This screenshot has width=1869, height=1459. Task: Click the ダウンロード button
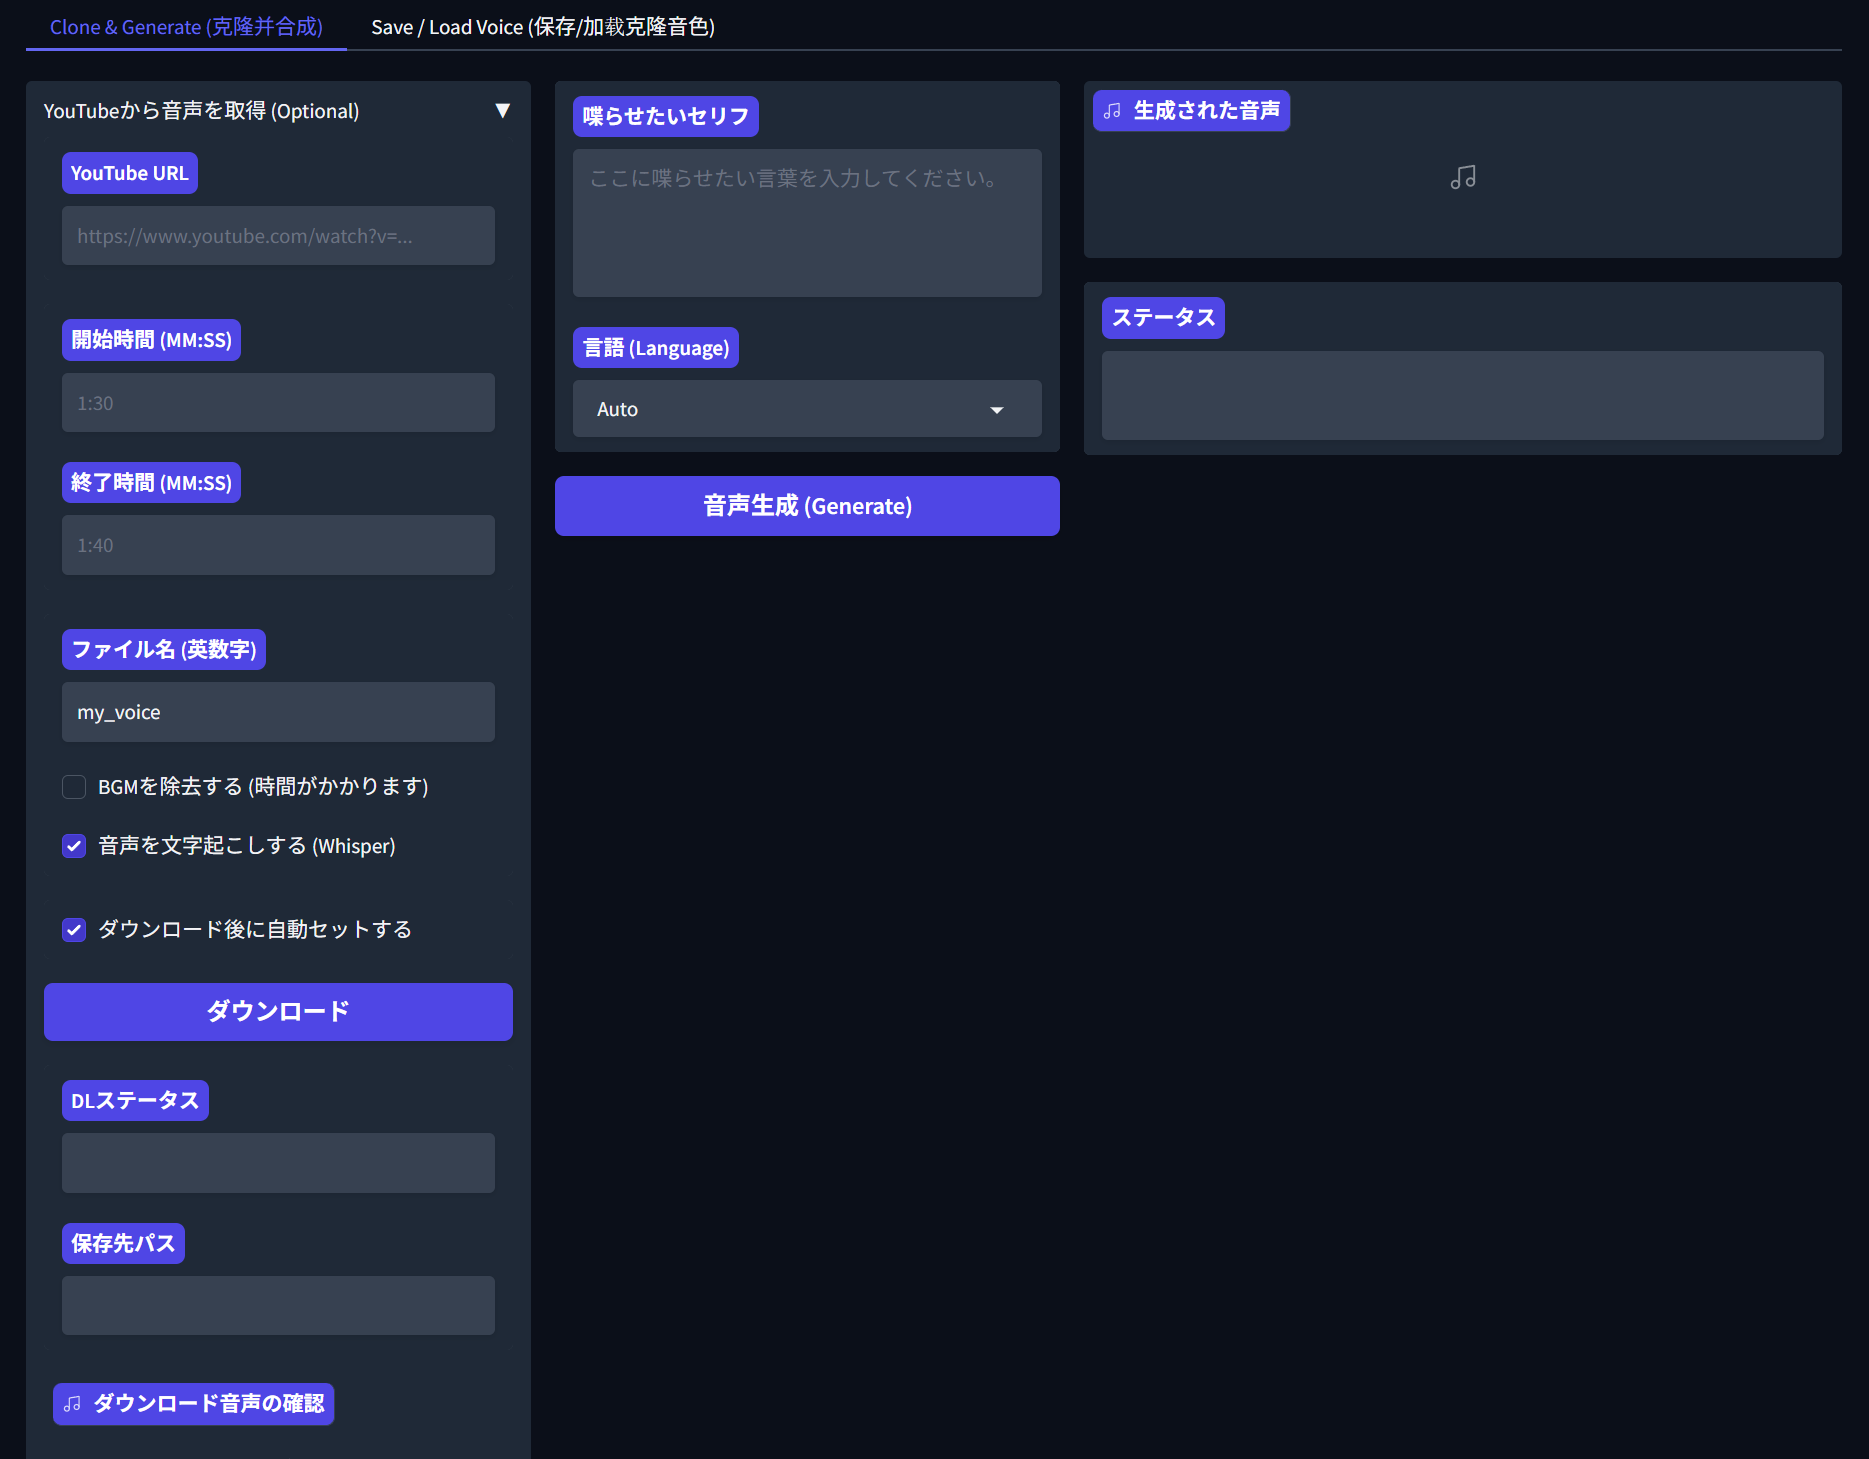278,1011
